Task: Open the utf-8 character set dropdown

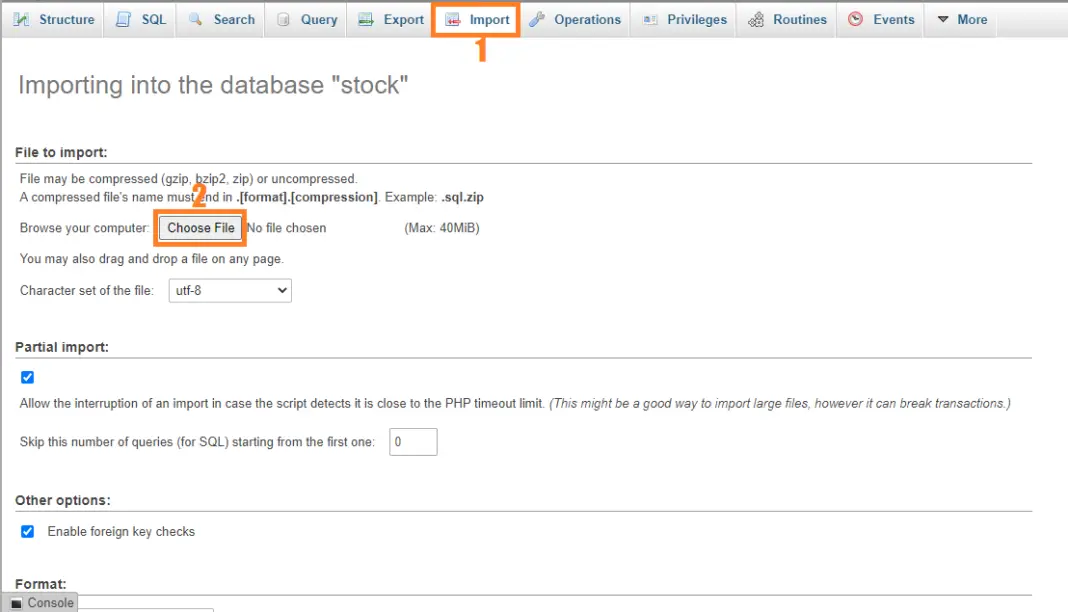Action: (x=229, y=290)
